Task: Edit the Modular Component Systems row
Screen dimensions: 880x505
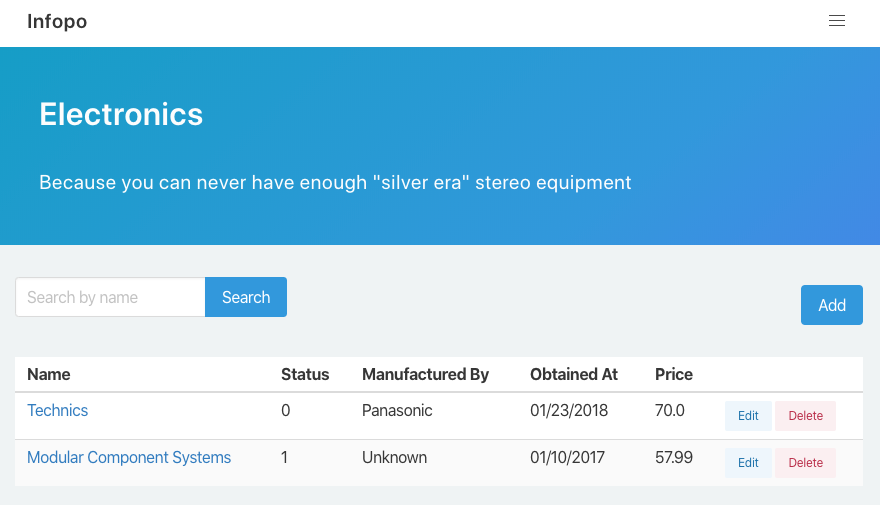Action: (x=748, y=463)
